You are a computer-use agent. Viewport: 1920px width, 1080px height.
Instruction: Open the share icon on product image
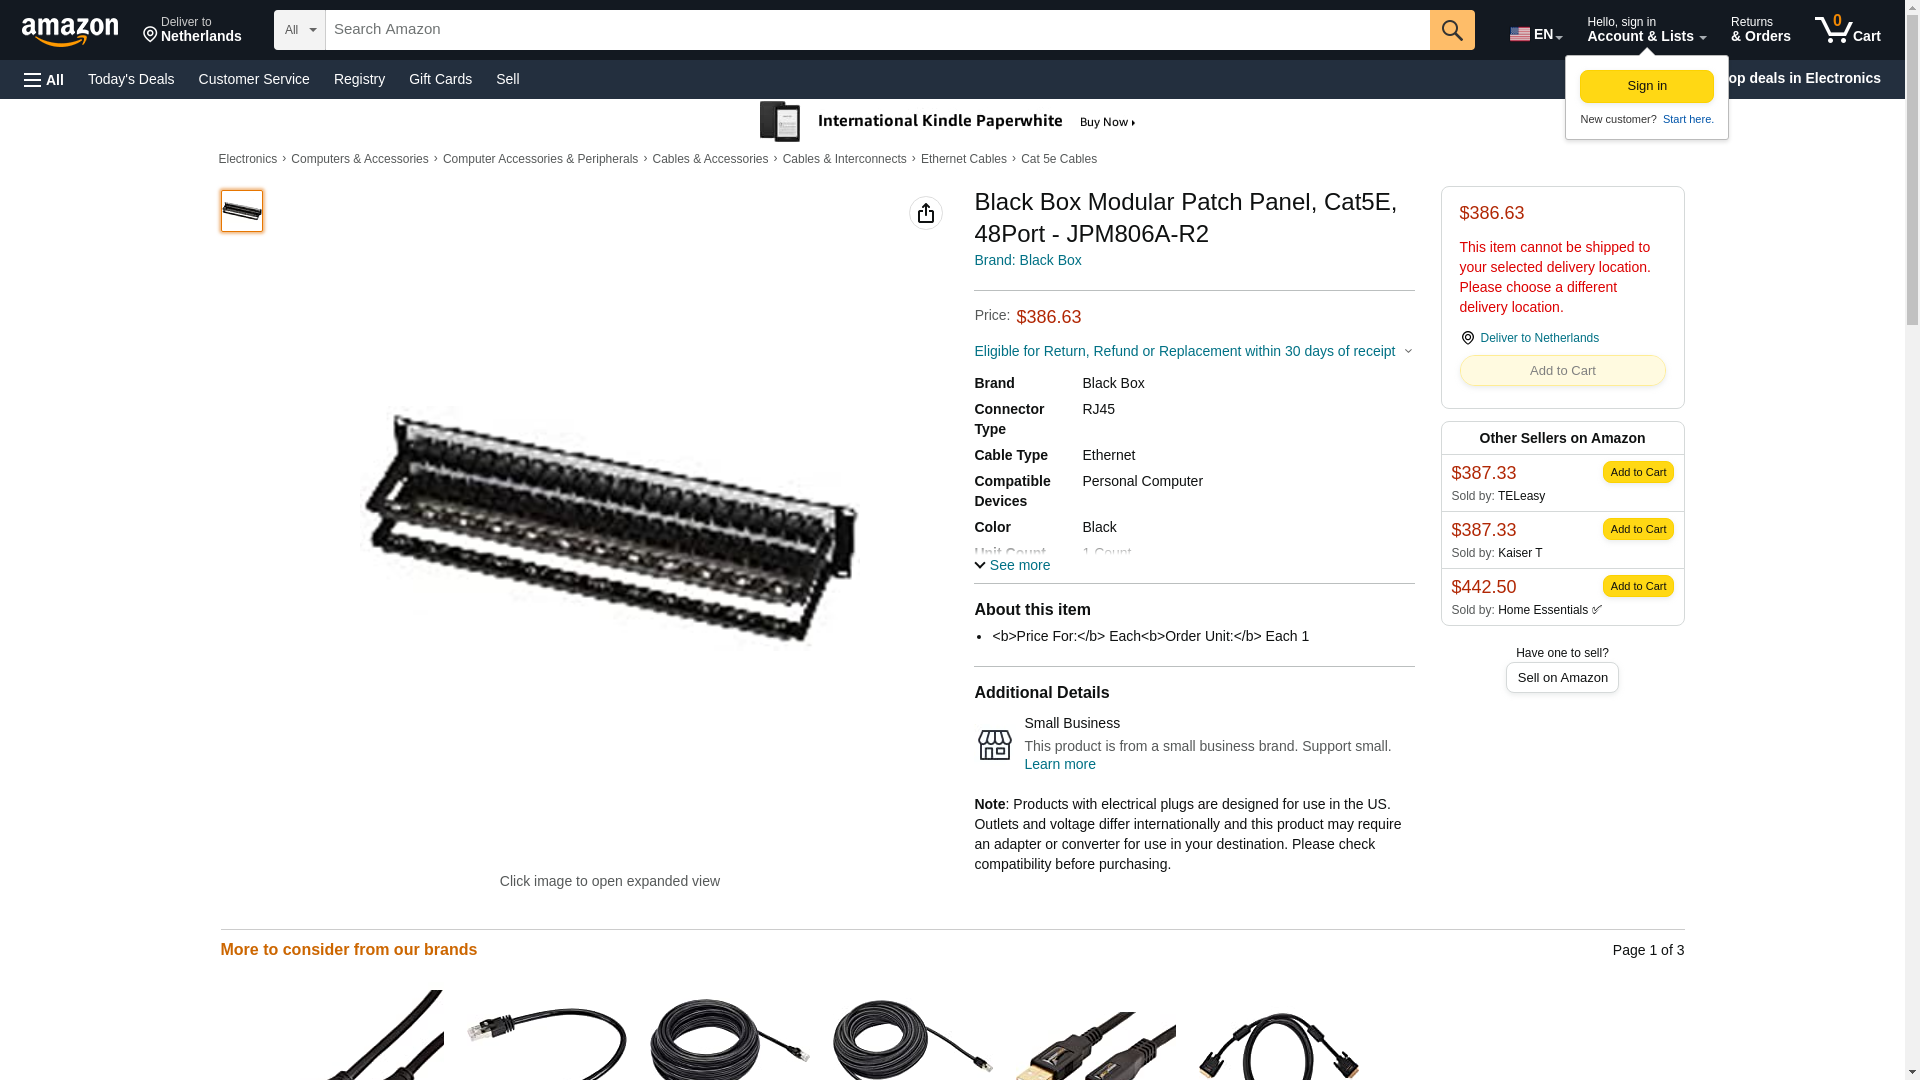pyautogui.click(x=926, y=213)
